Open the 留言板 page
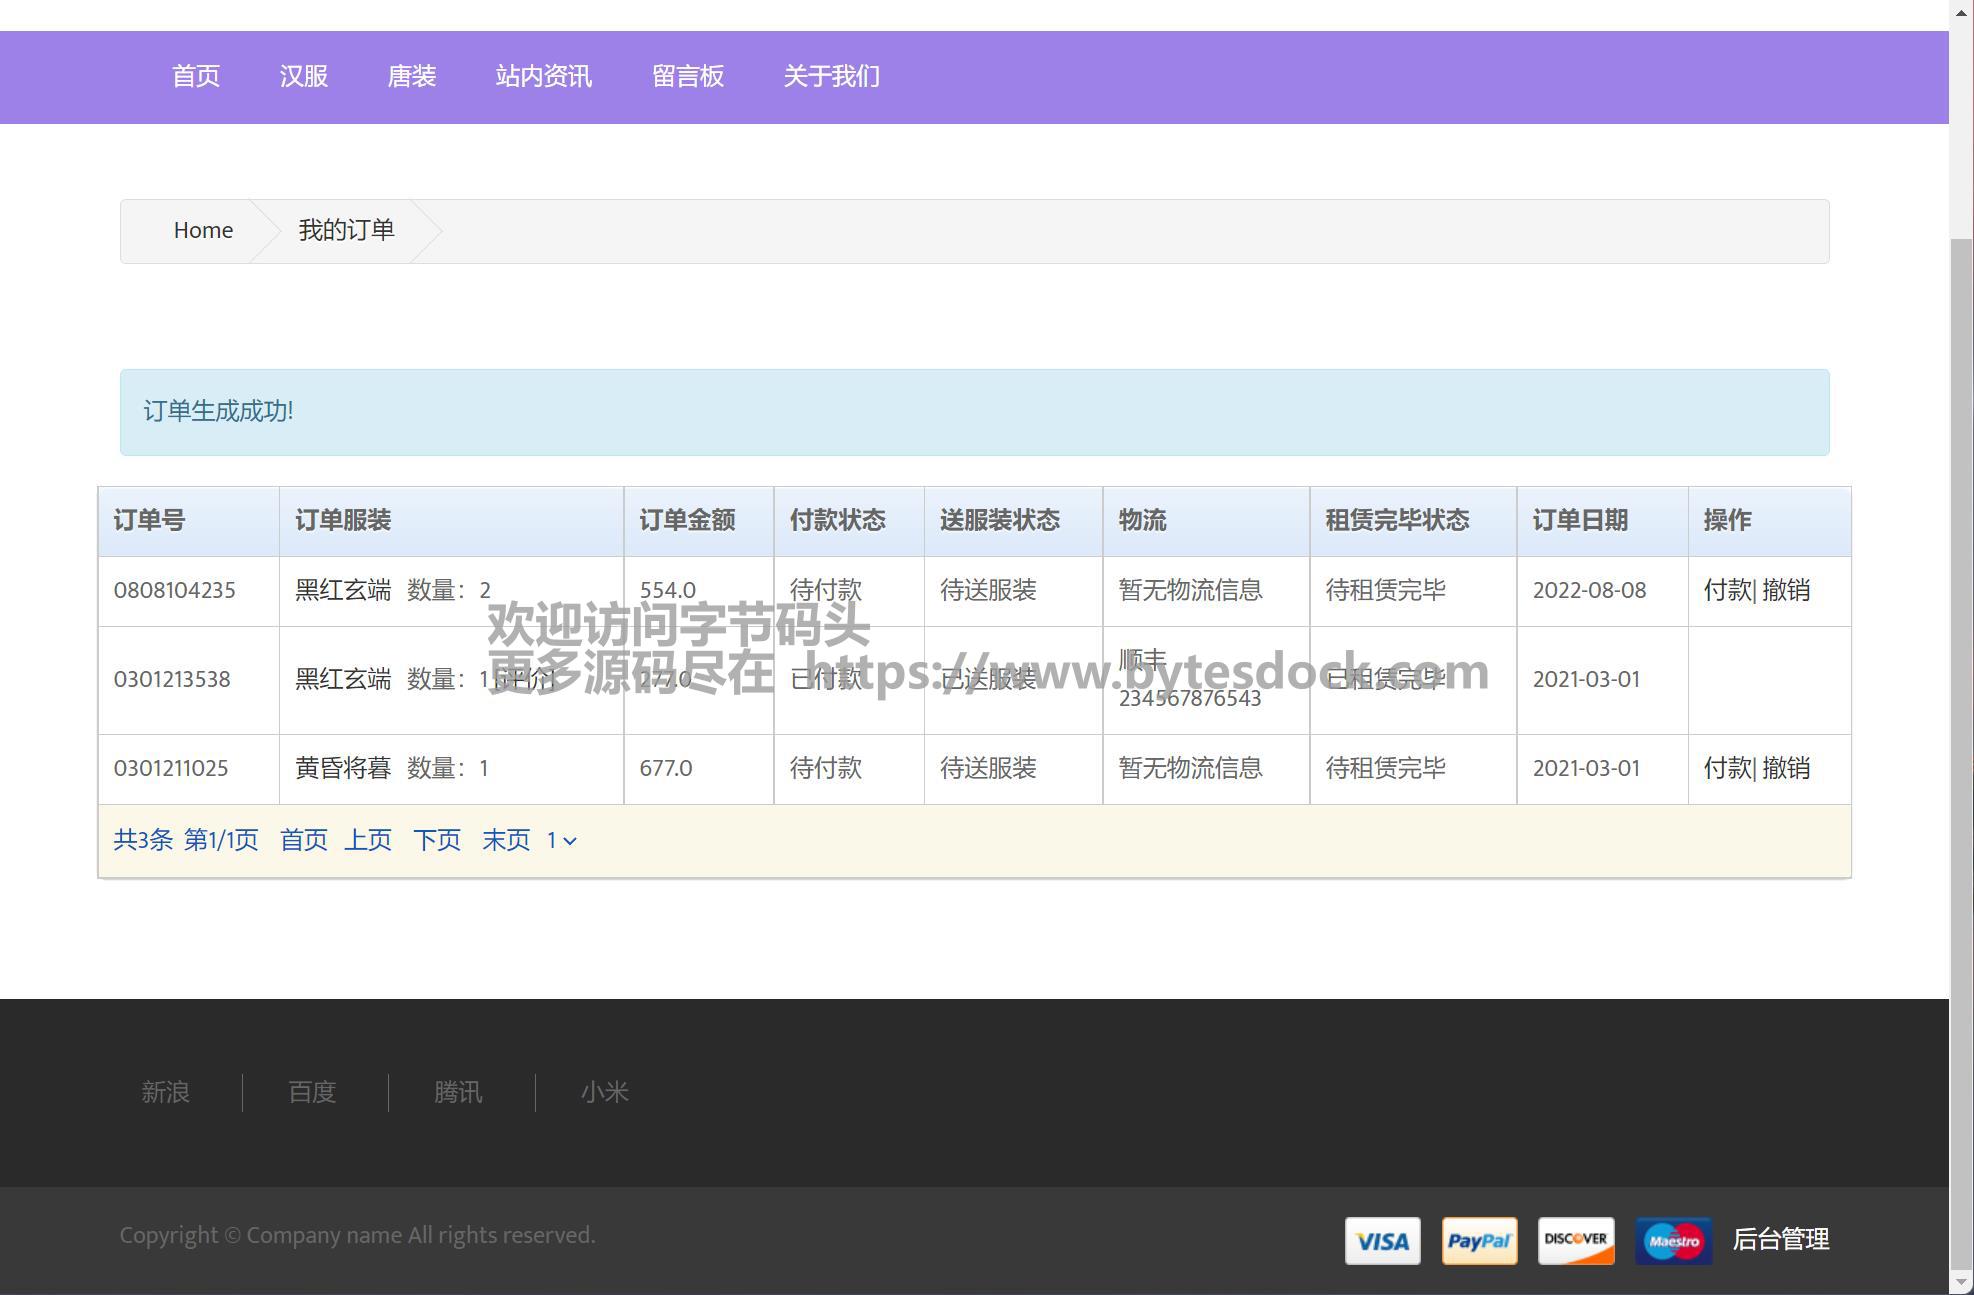 click(x=688, y=77)
